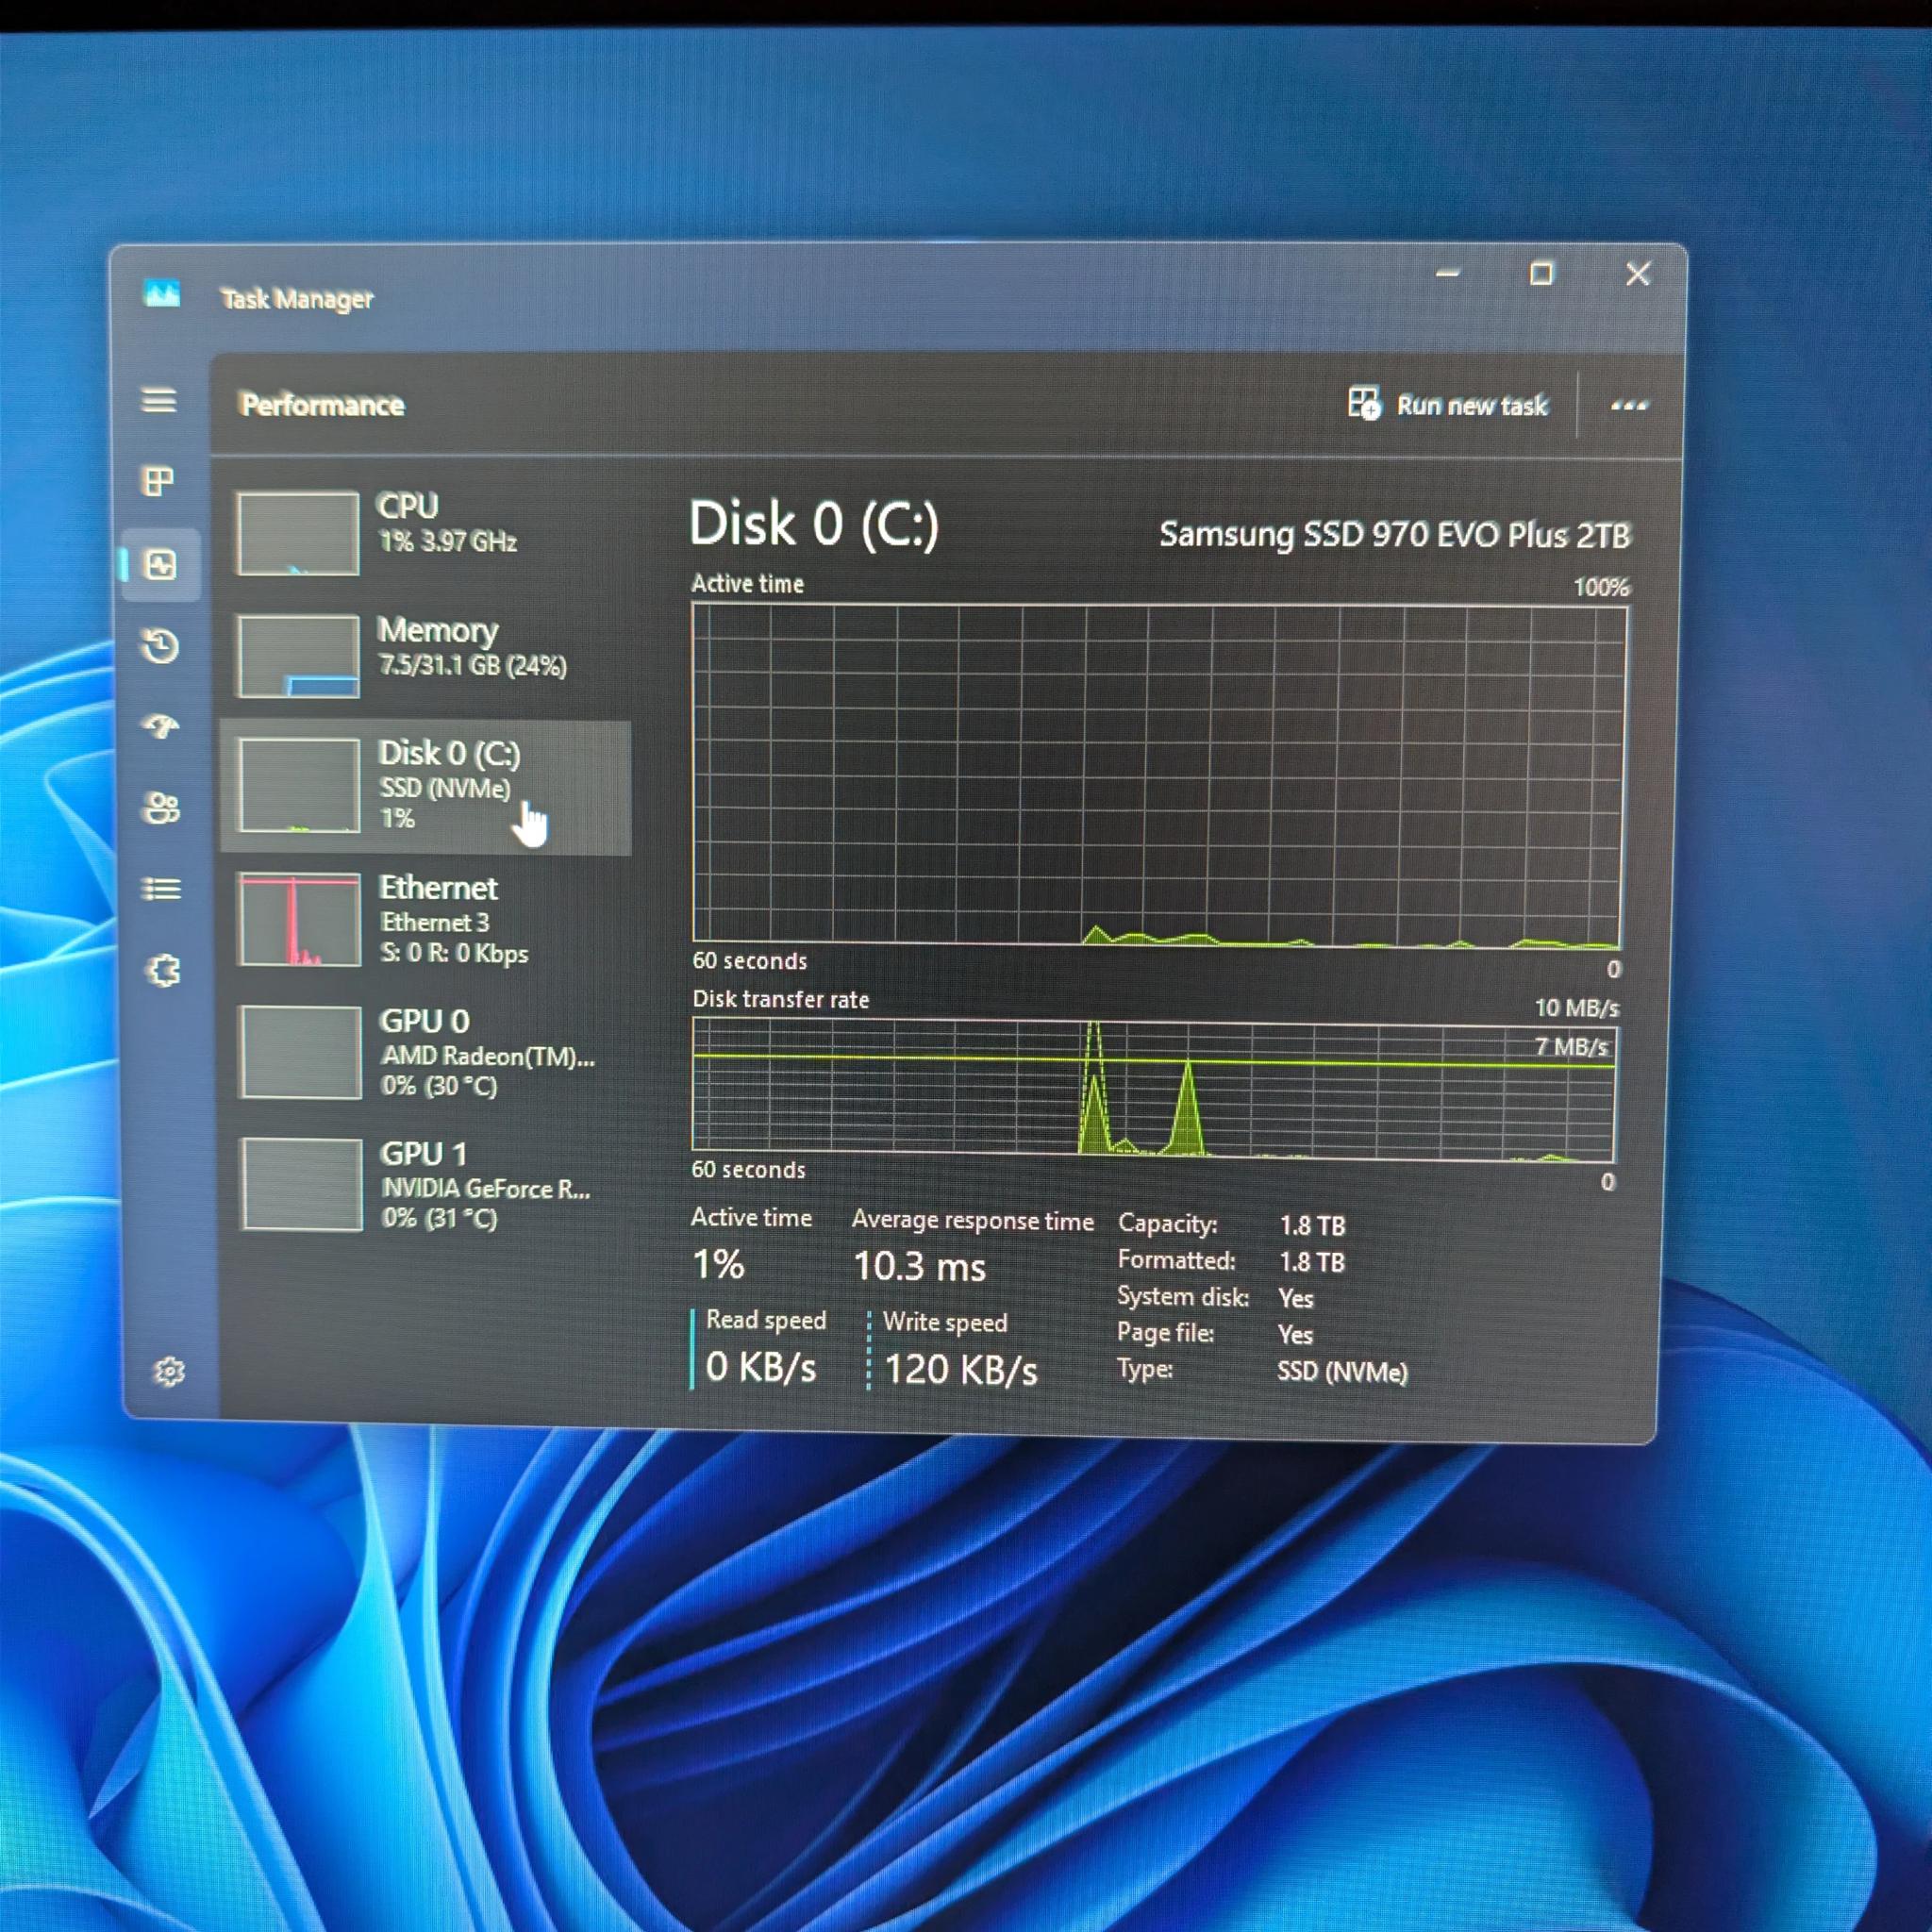Click the GPU 1 mini graph thumbnail
Viewport: 1932px width, 1932px height.
(301, 1185)
